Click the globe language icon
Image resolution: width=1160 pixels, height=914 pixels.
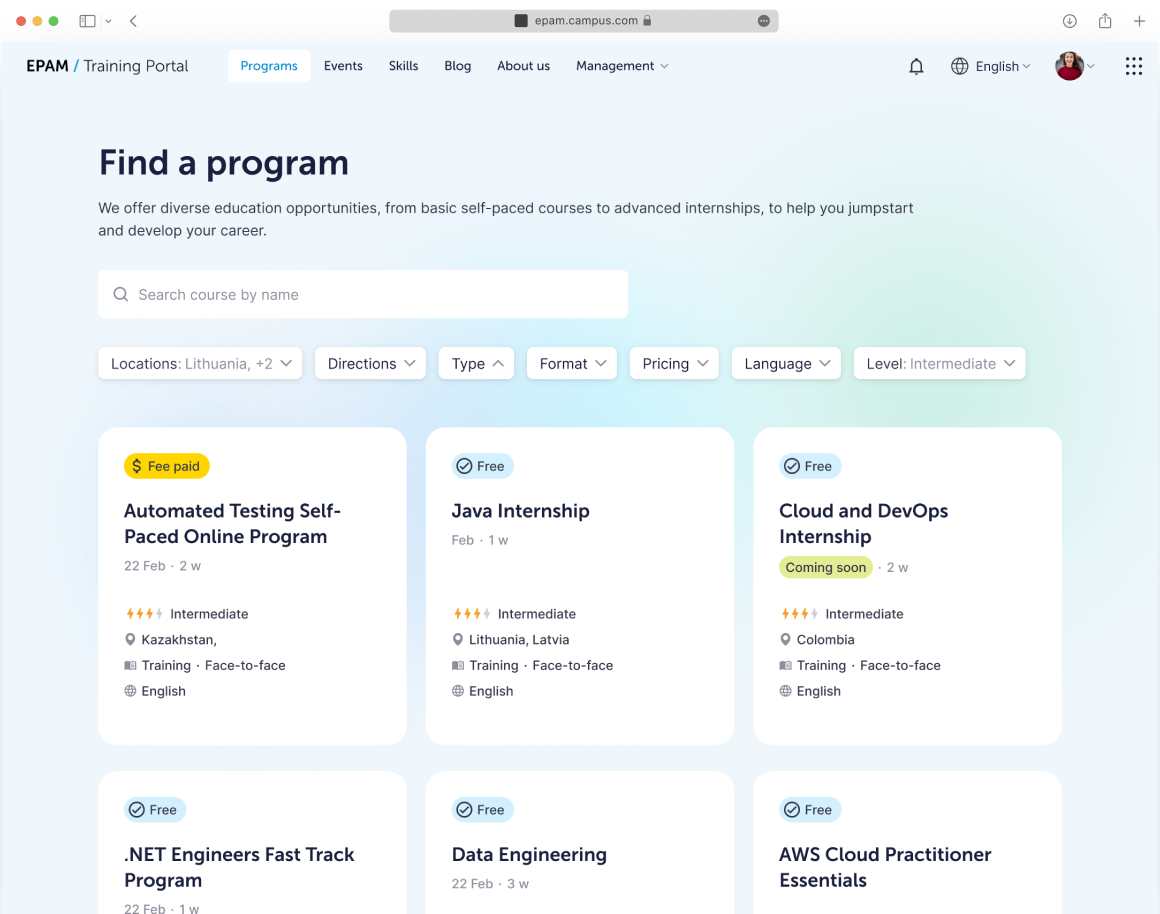960,67
